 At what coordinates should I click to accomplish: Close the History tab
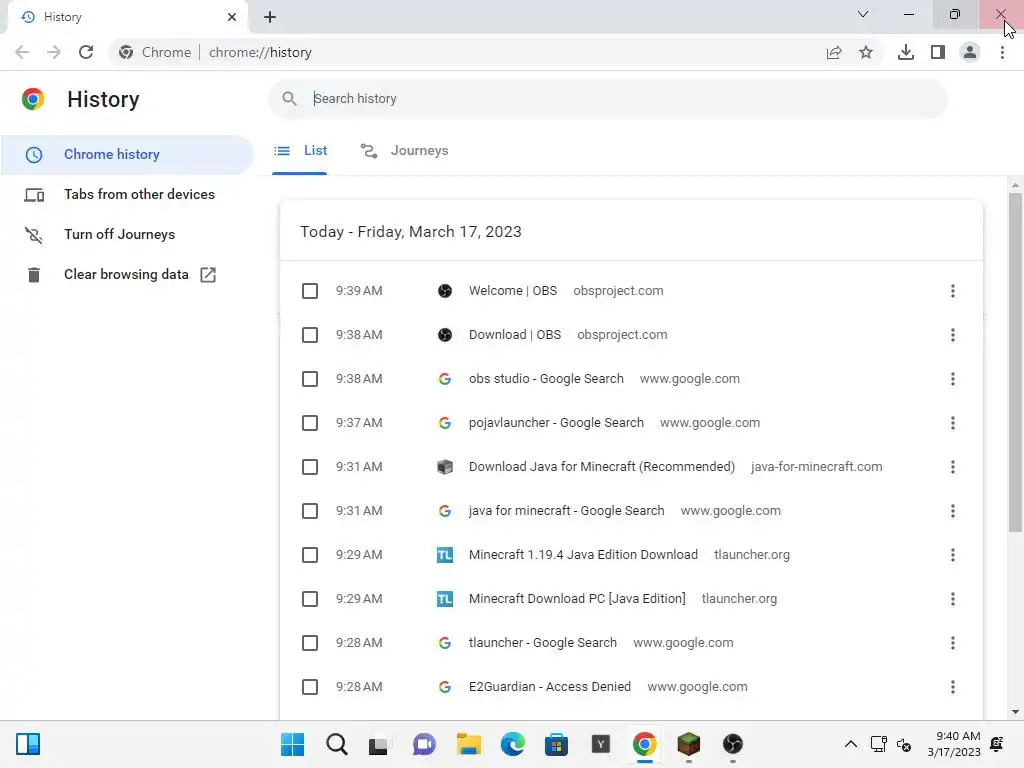[x=232, y=17]
